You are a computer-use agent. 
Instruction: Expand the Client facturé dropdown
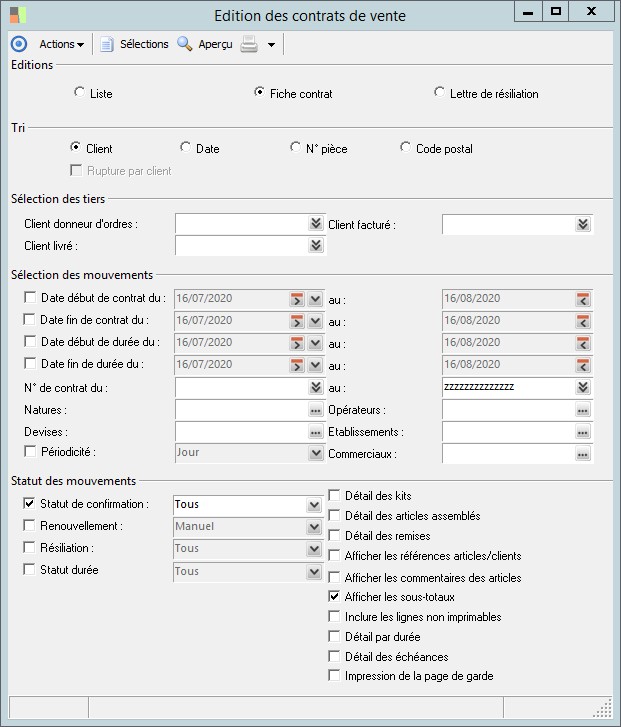pyautogui.click(x=582, y=225)
